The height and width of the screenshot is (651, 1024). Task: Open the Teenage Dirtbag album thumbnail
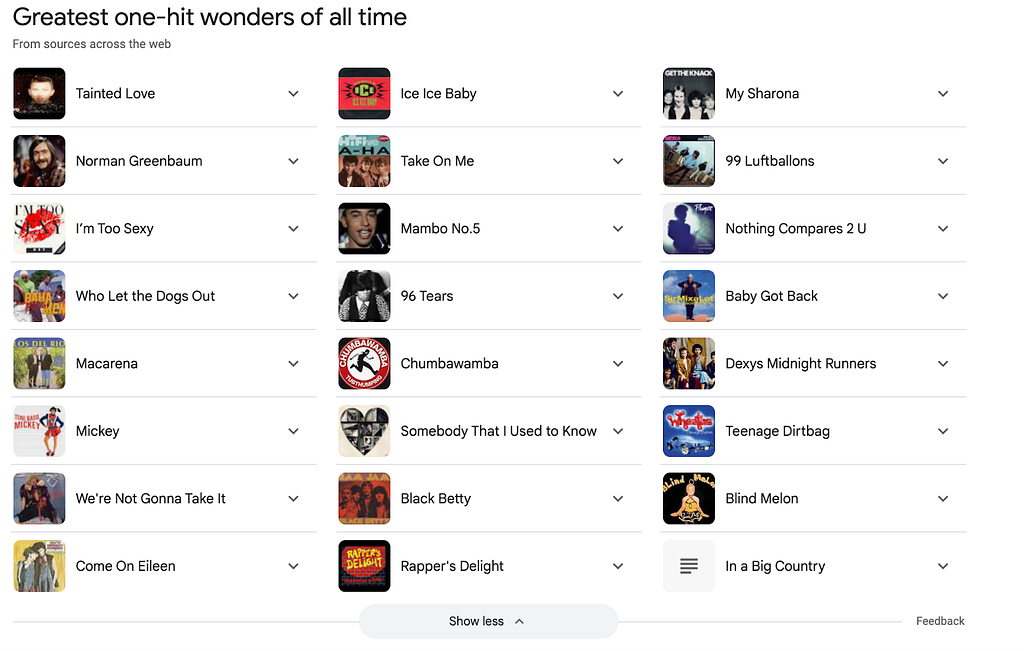(x=689, y=431)
